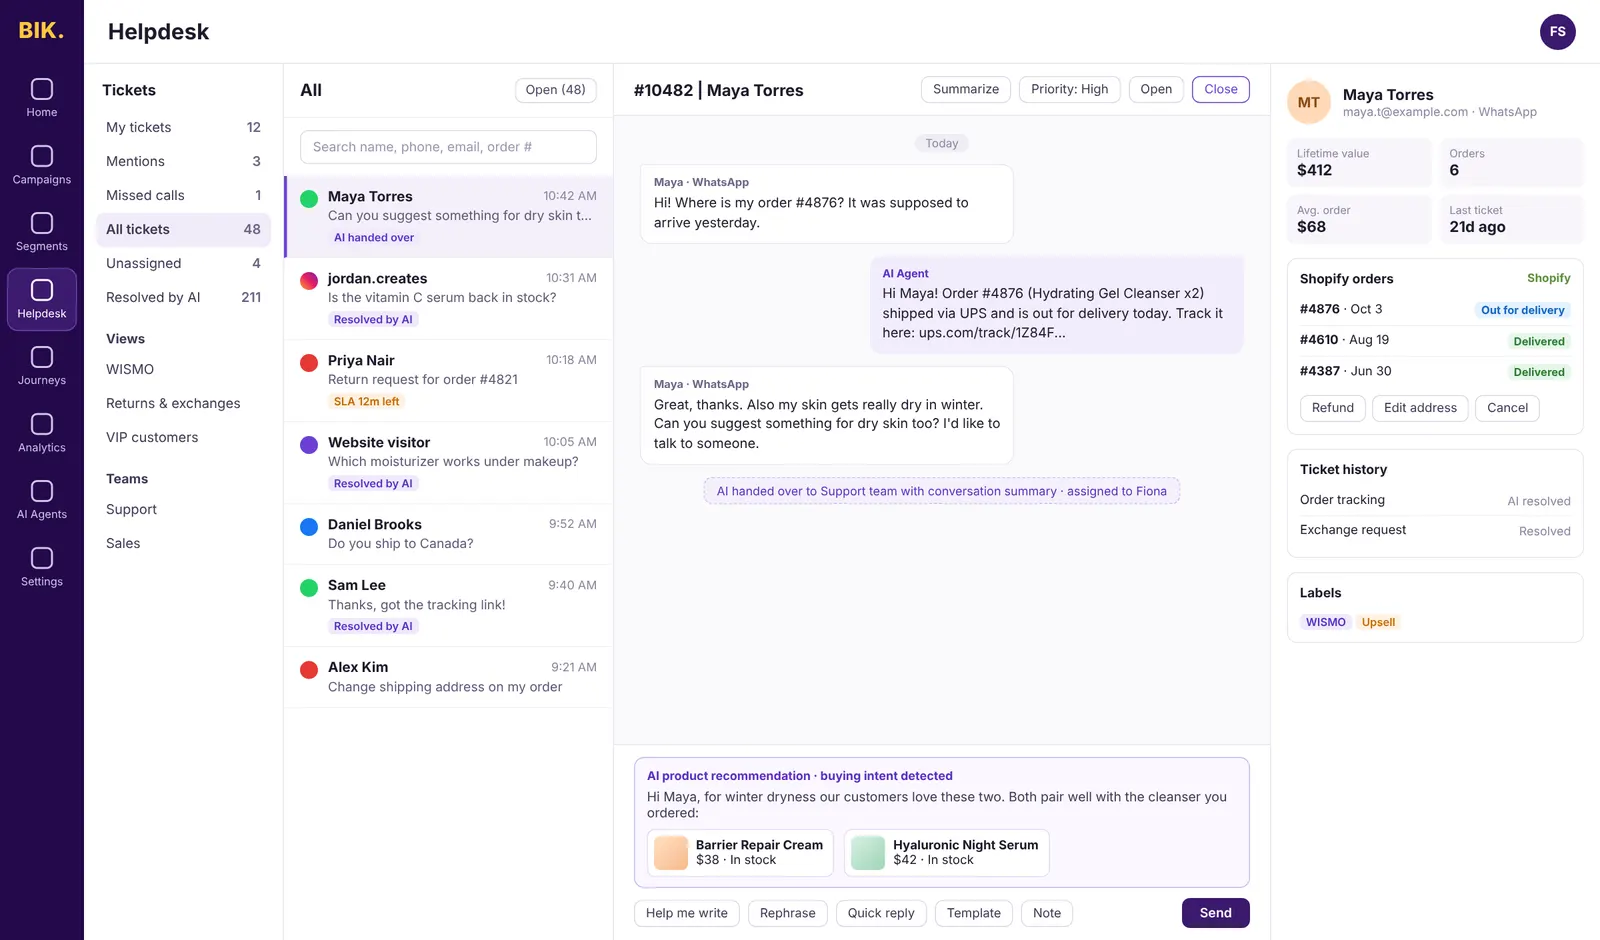Screen dimensions: 1600x940
Task: Open the Mentions ticket list
Action: 183,162
